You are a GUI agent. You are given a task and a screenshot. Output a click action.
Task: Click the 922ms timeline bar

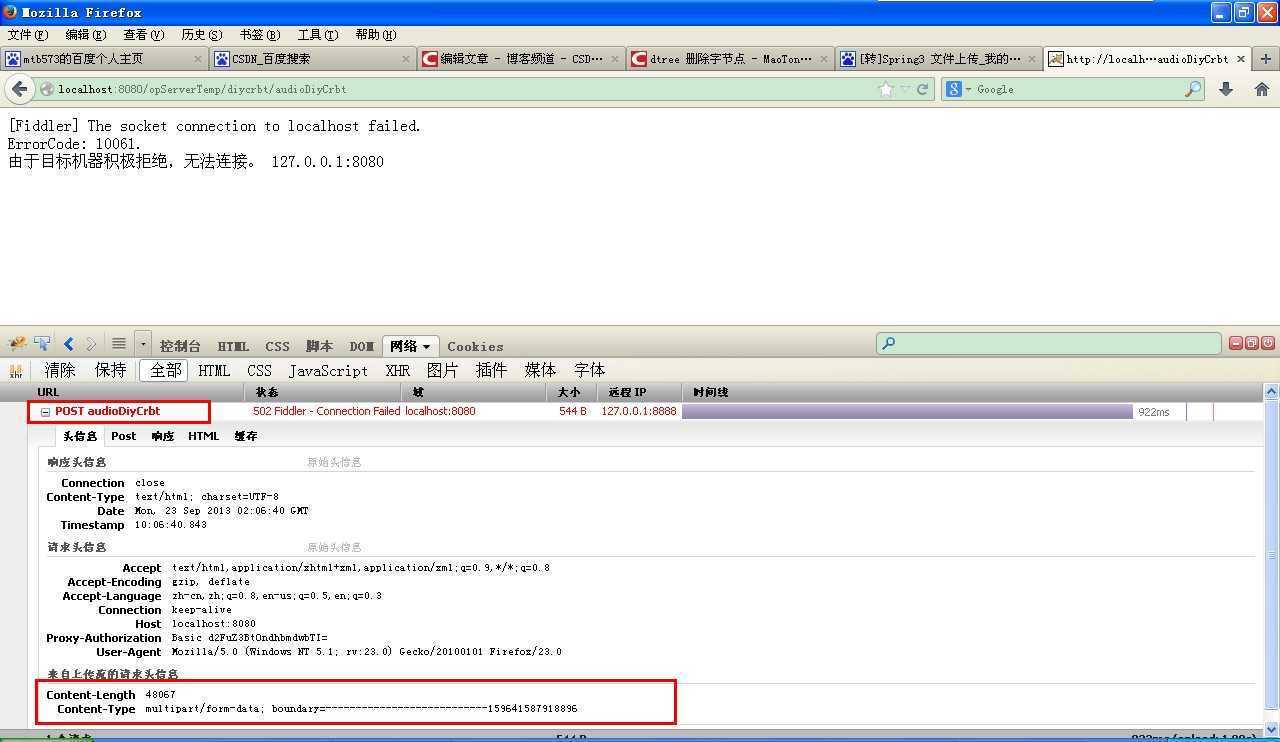907,411
